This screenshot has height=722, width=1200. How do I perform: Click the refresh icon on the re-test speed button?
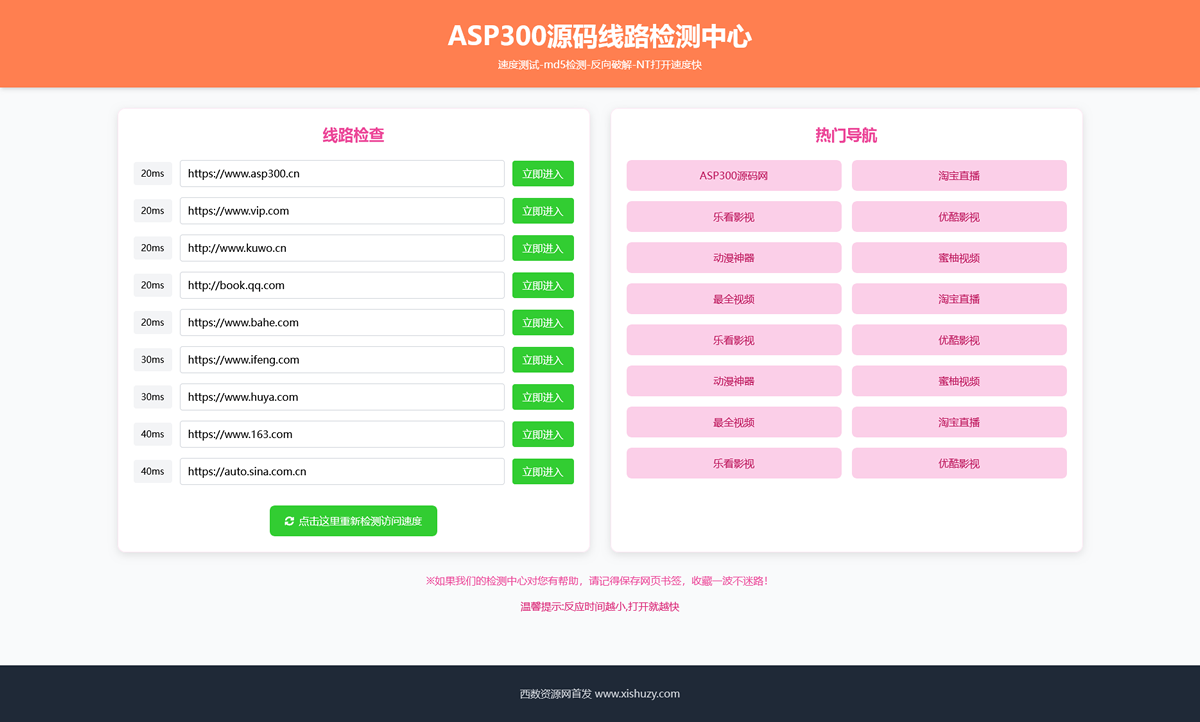tap(290, 520)
